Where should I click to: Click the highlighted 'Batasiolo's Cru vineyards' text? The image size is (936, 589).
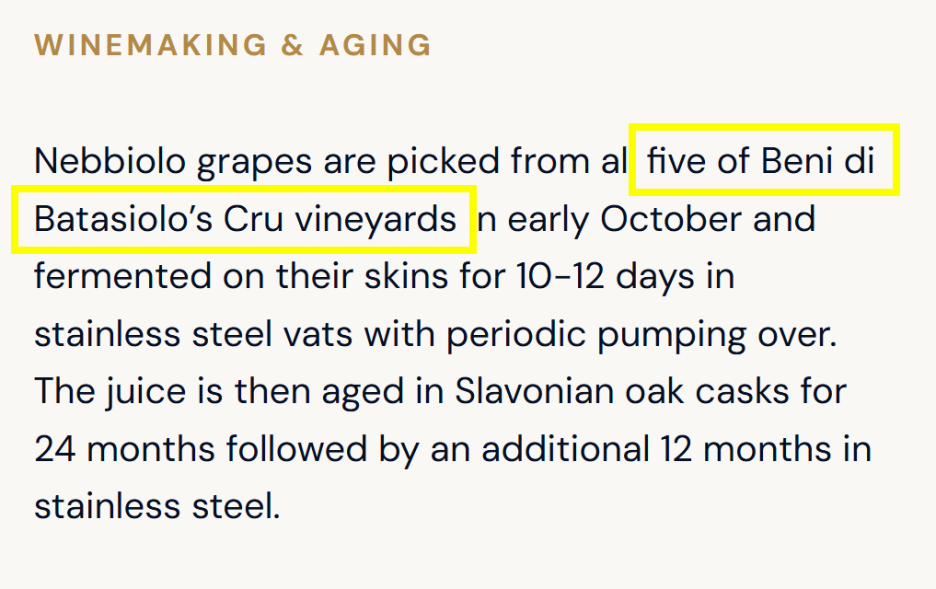[245, 219]
